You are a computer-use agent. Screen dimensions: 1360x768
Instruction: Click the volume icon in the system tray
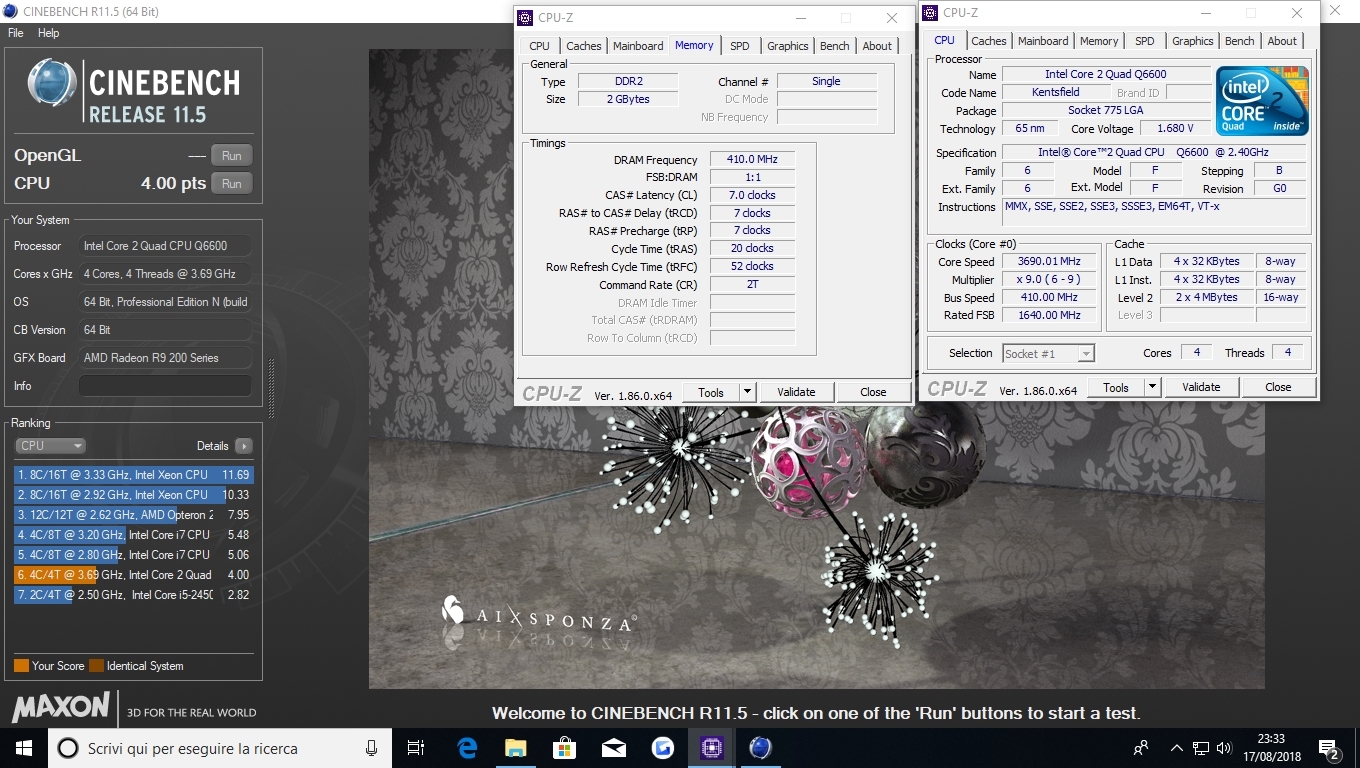coord(1223,748)
